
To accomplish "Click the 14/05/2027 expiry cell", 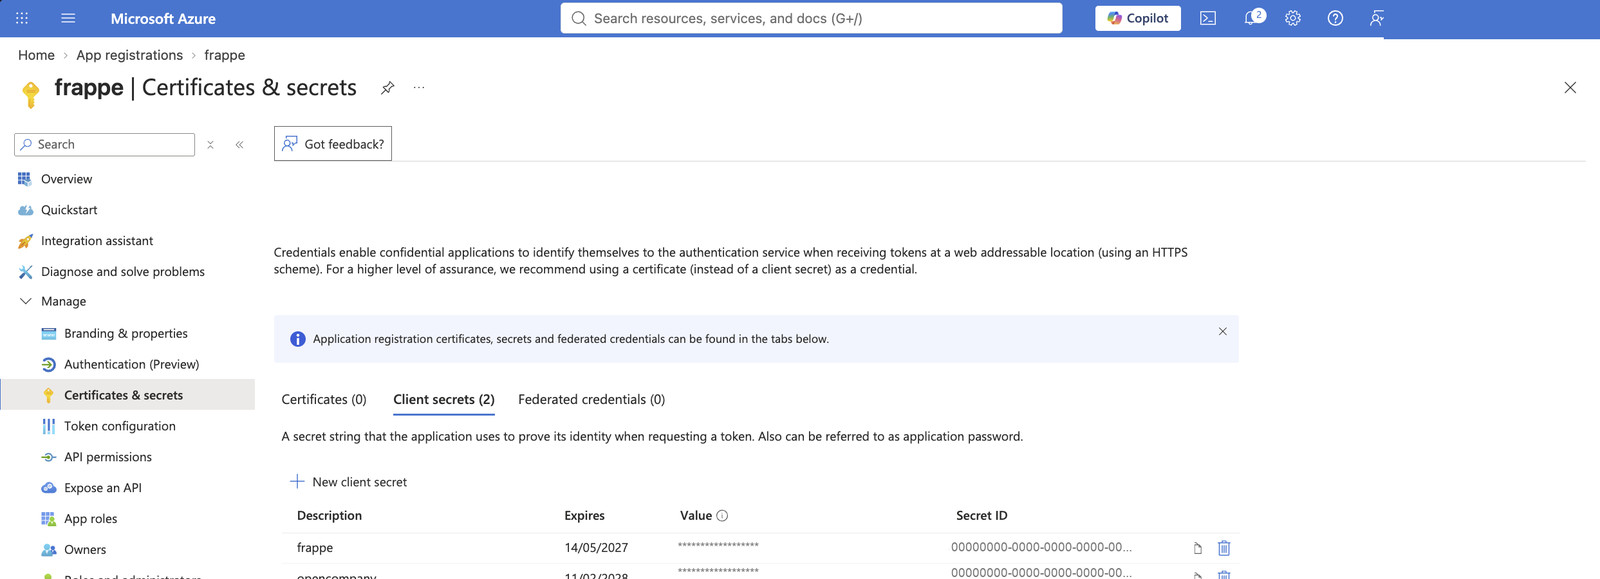I will coord(596,548).
